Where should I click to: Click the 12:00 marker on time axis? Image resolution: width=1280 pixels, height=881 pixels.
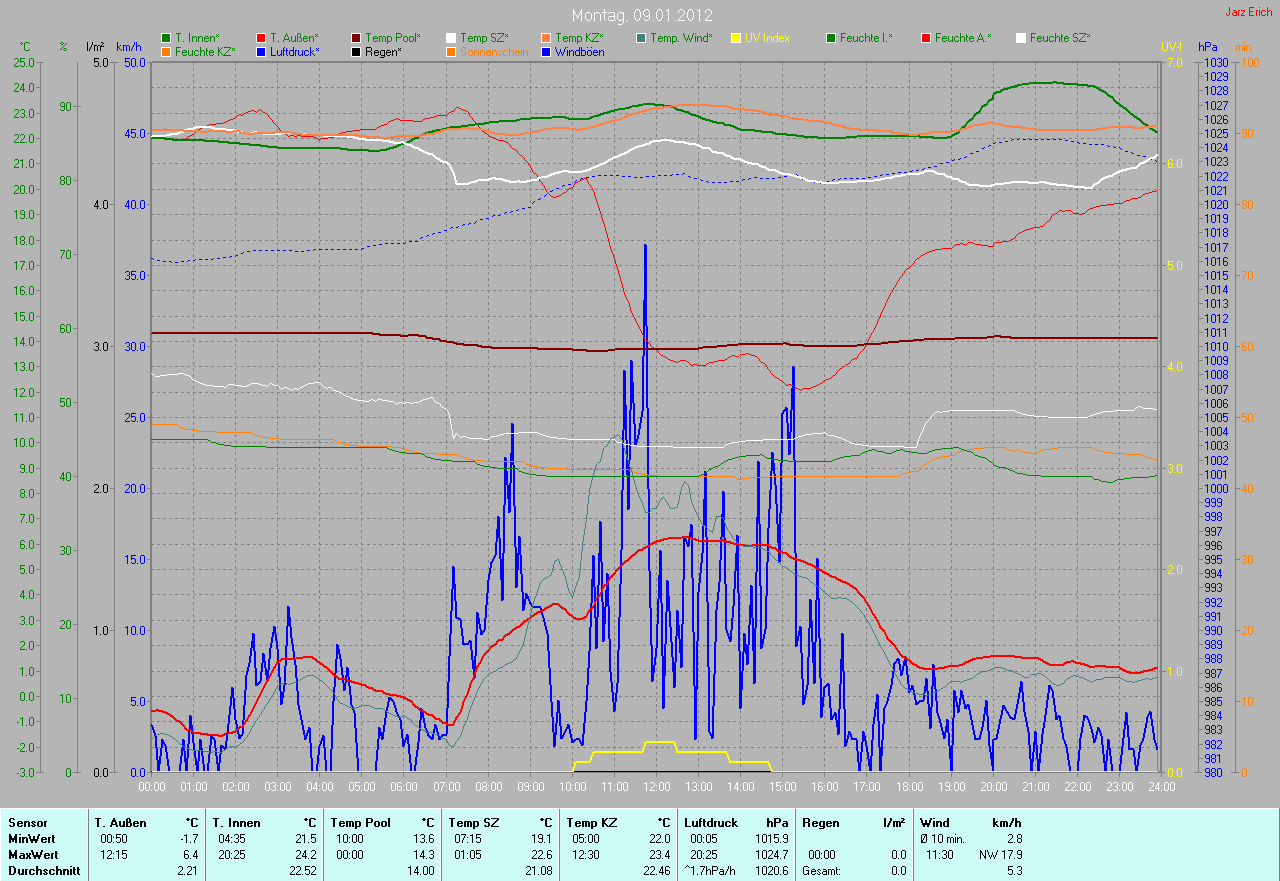point(656,786)
